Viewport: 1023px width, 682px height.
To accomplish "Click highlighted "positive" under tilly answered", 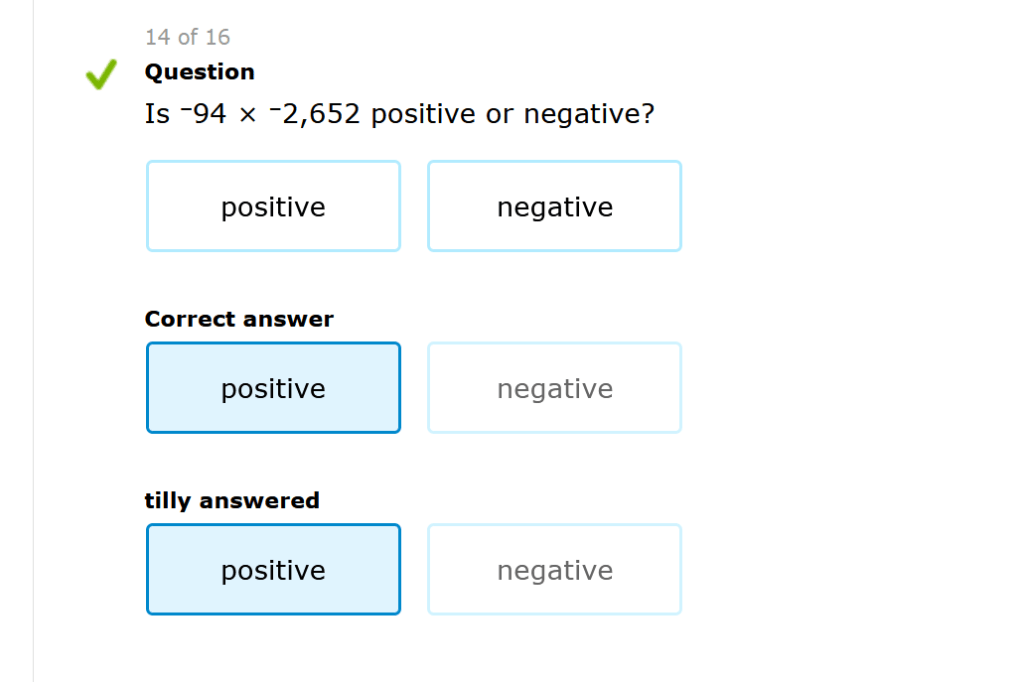I will [273, 570].
